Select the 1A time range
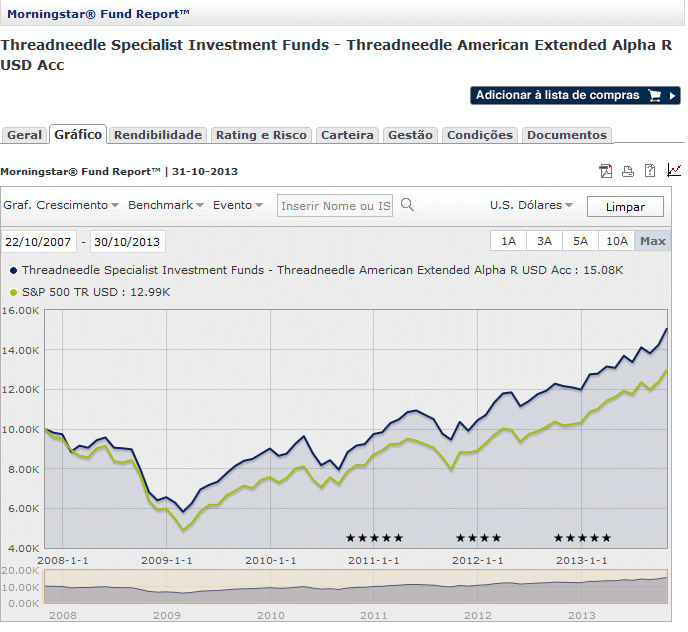Viewport: 688px width, 632px height. (x=508, y=241)
